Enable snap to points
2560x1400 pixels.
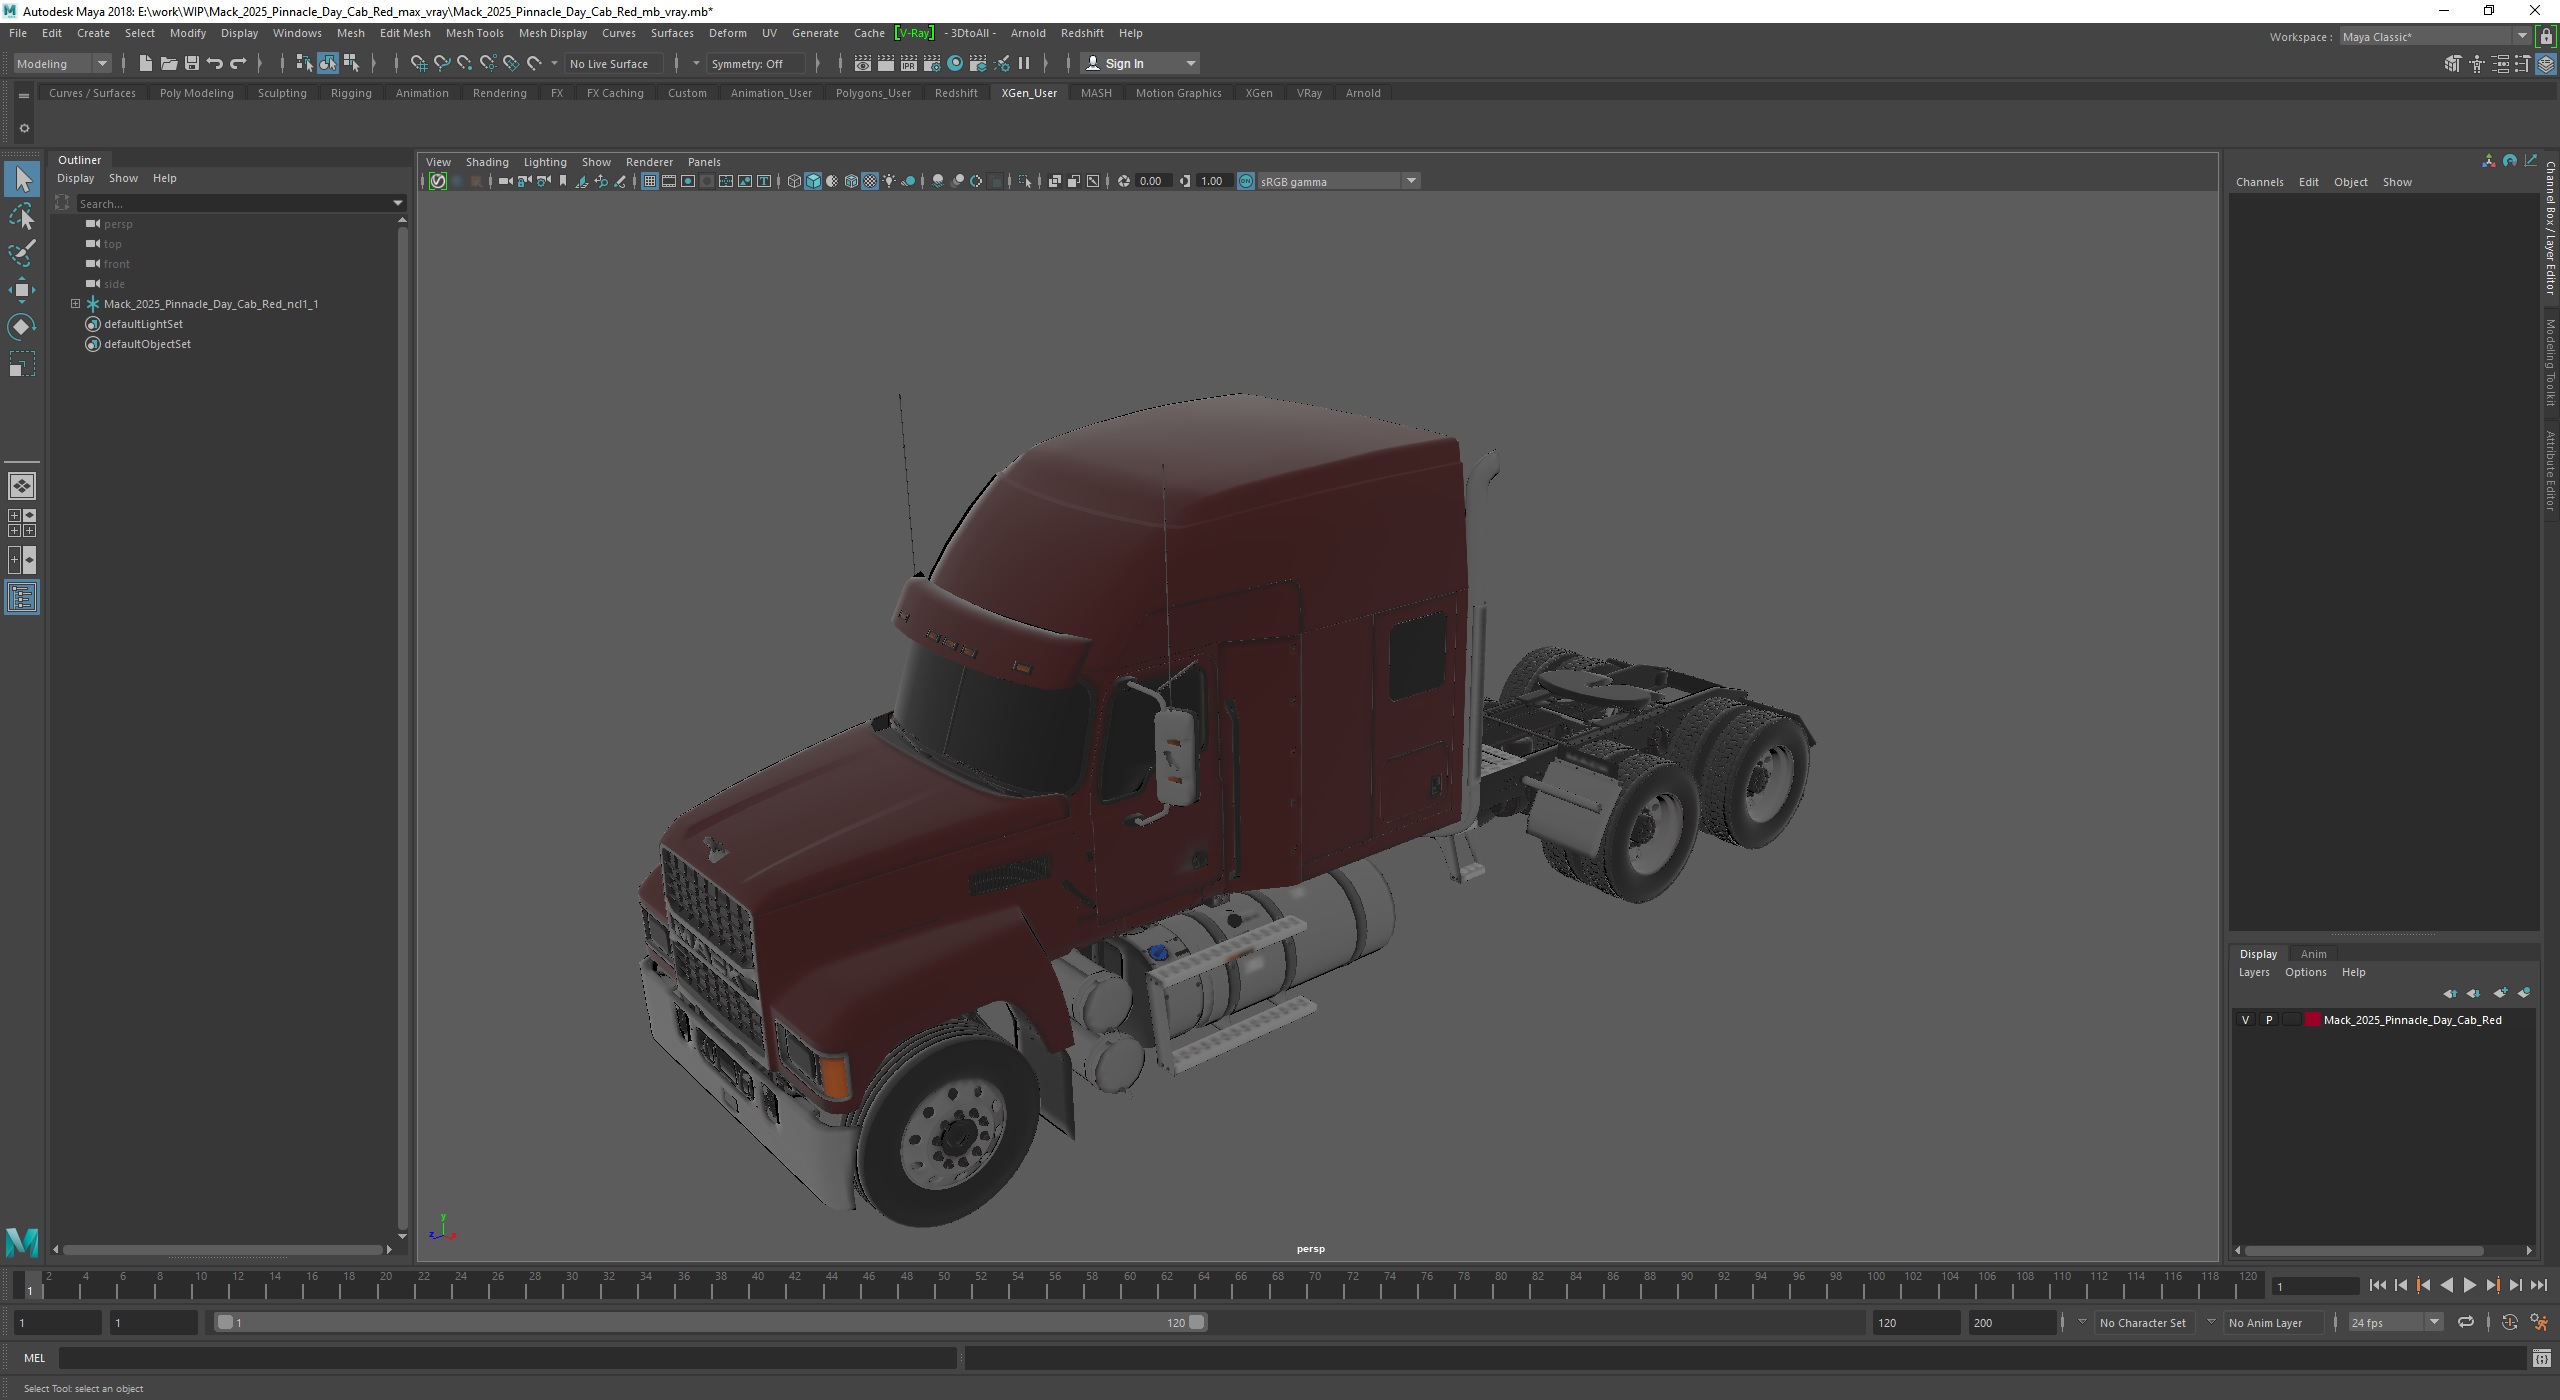[464, 63]
